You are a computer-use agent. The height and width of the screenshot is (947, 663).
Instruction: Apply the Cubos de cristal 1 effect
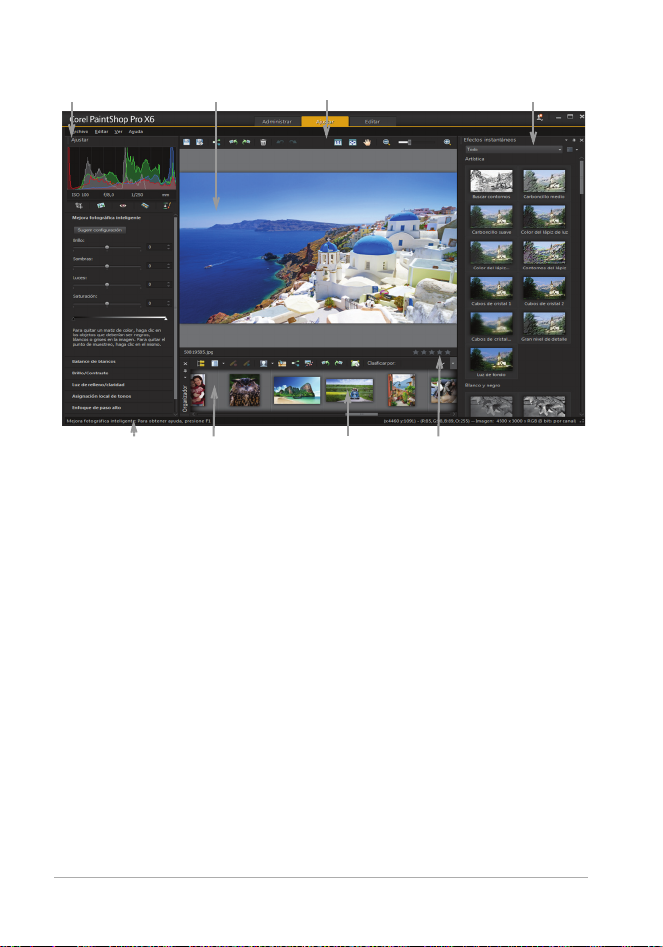pyautogui.click(x=492, y=288)
